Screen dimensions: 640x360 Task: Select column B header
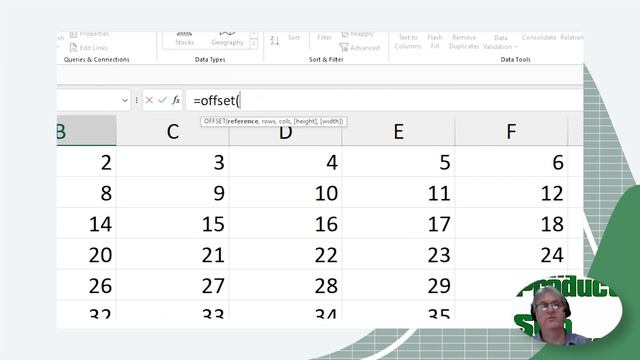coord(87,131)
